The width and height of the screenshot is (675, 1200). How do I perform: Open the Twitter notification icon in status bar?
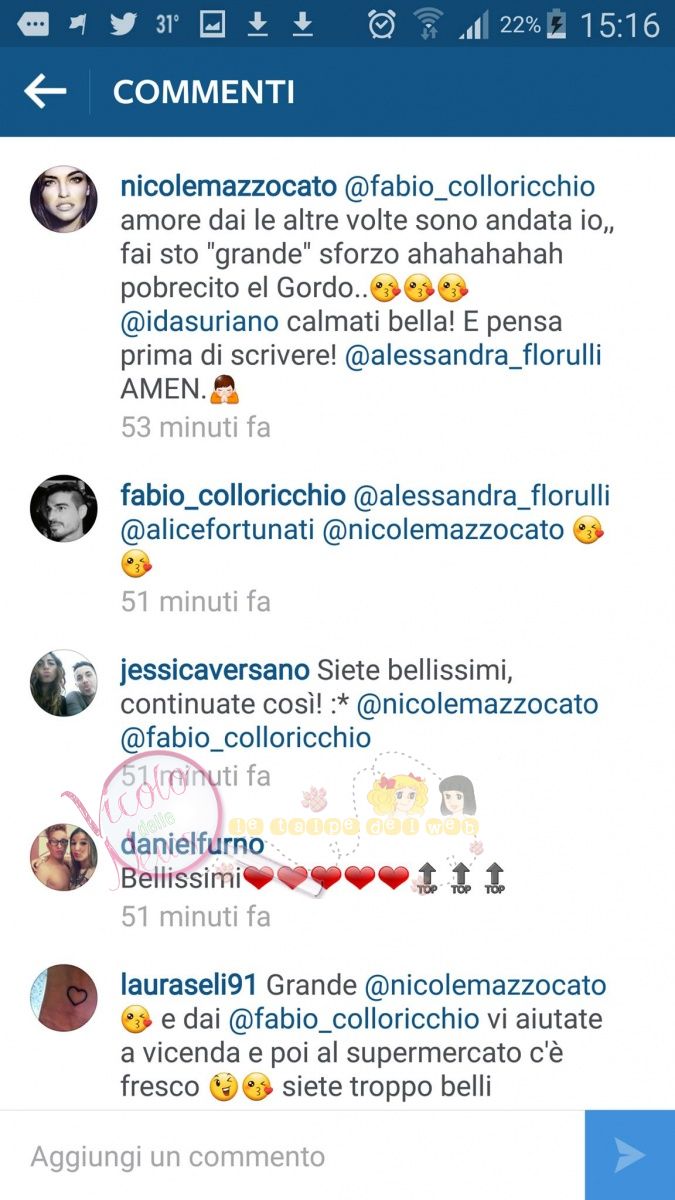coord(123,23)
